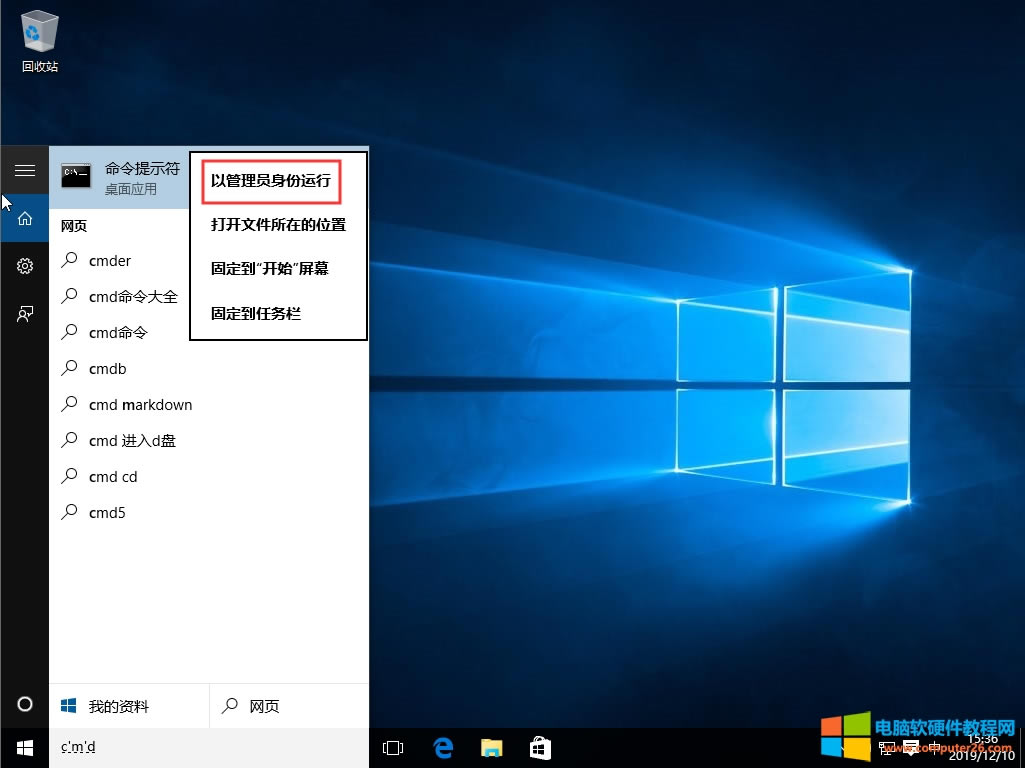Image resolution: width=1025 pixels, height=768 pixels.
Task: Select the cmd markdown web suggestion
Action: 140,405
